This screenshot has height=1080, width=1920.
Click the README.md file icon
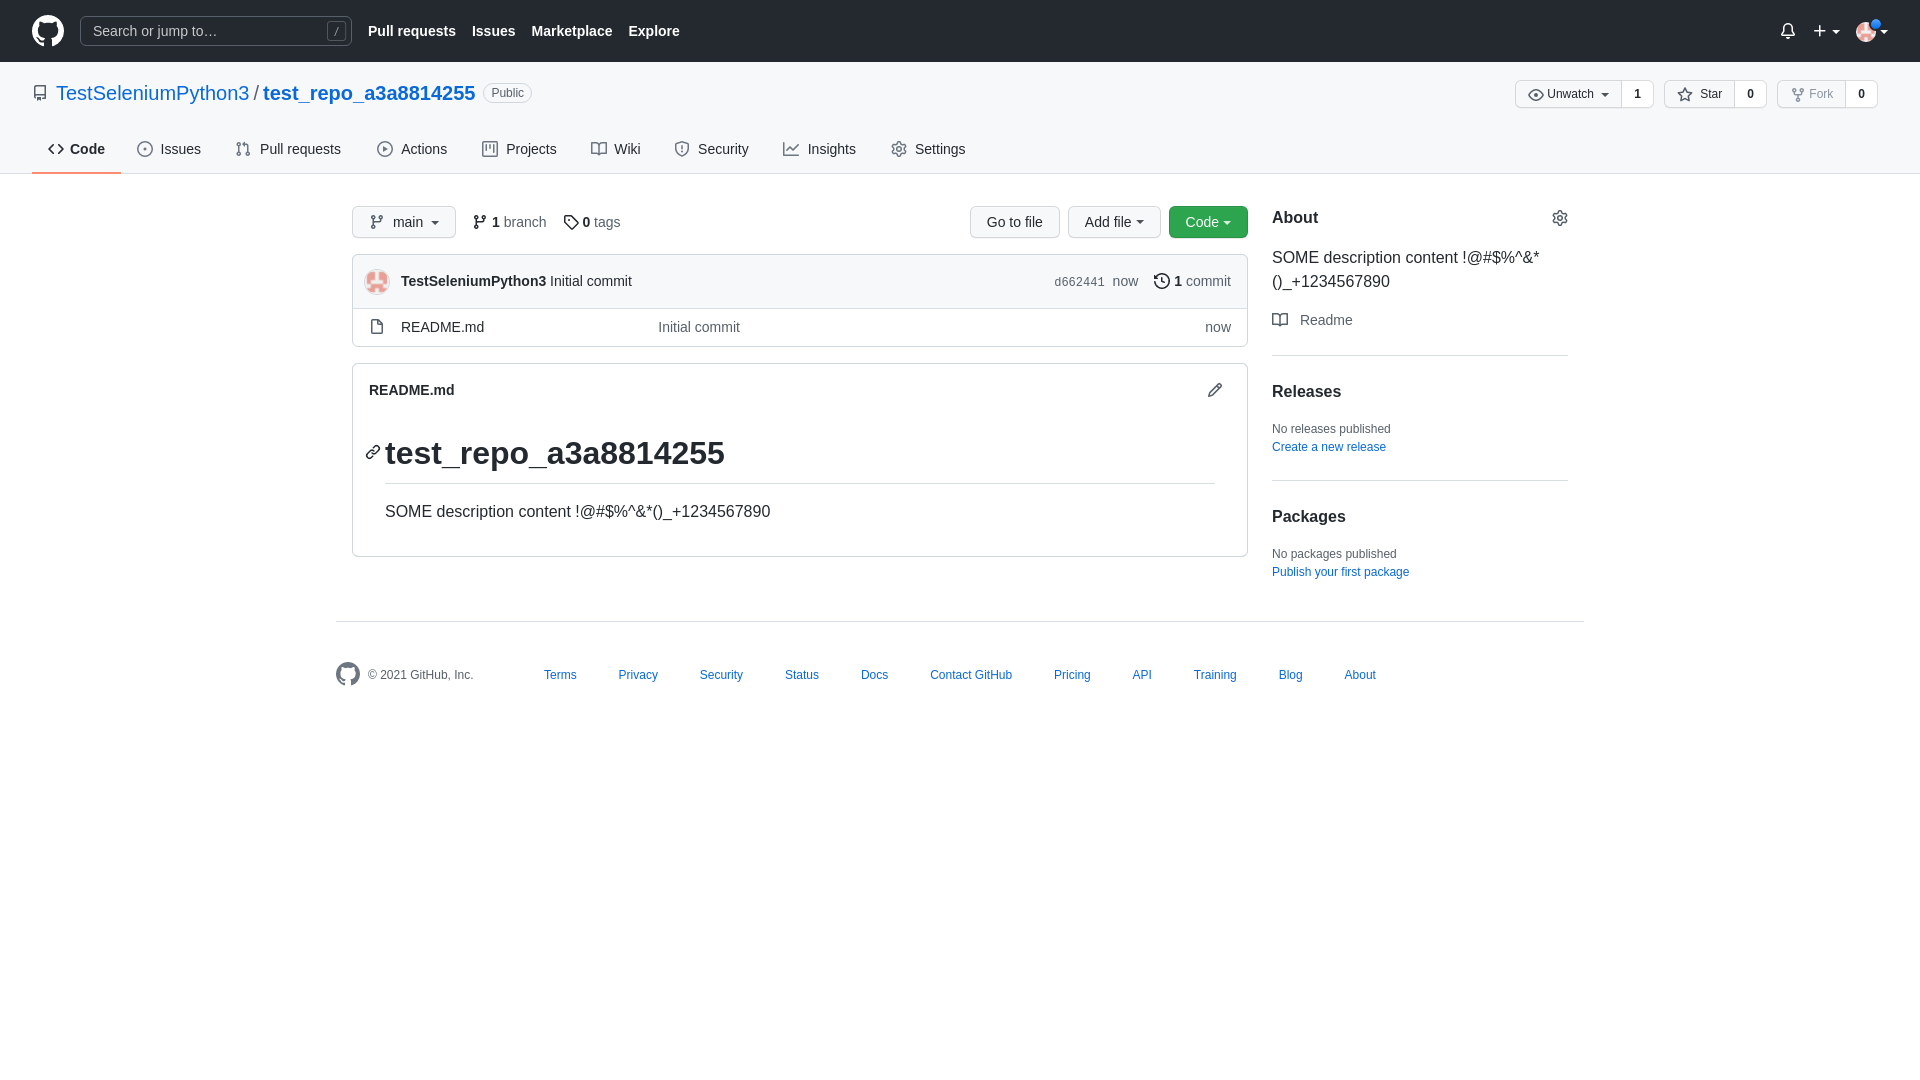[x=377, y=327]
